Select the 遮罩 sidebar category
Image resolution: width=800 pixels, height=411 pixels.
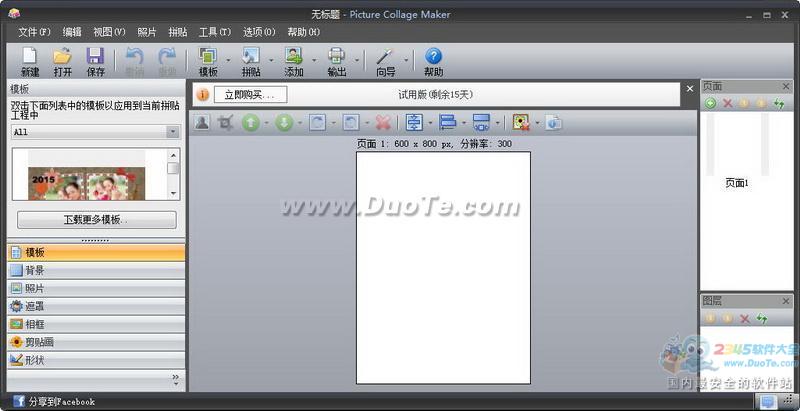(x=96, y=306)
